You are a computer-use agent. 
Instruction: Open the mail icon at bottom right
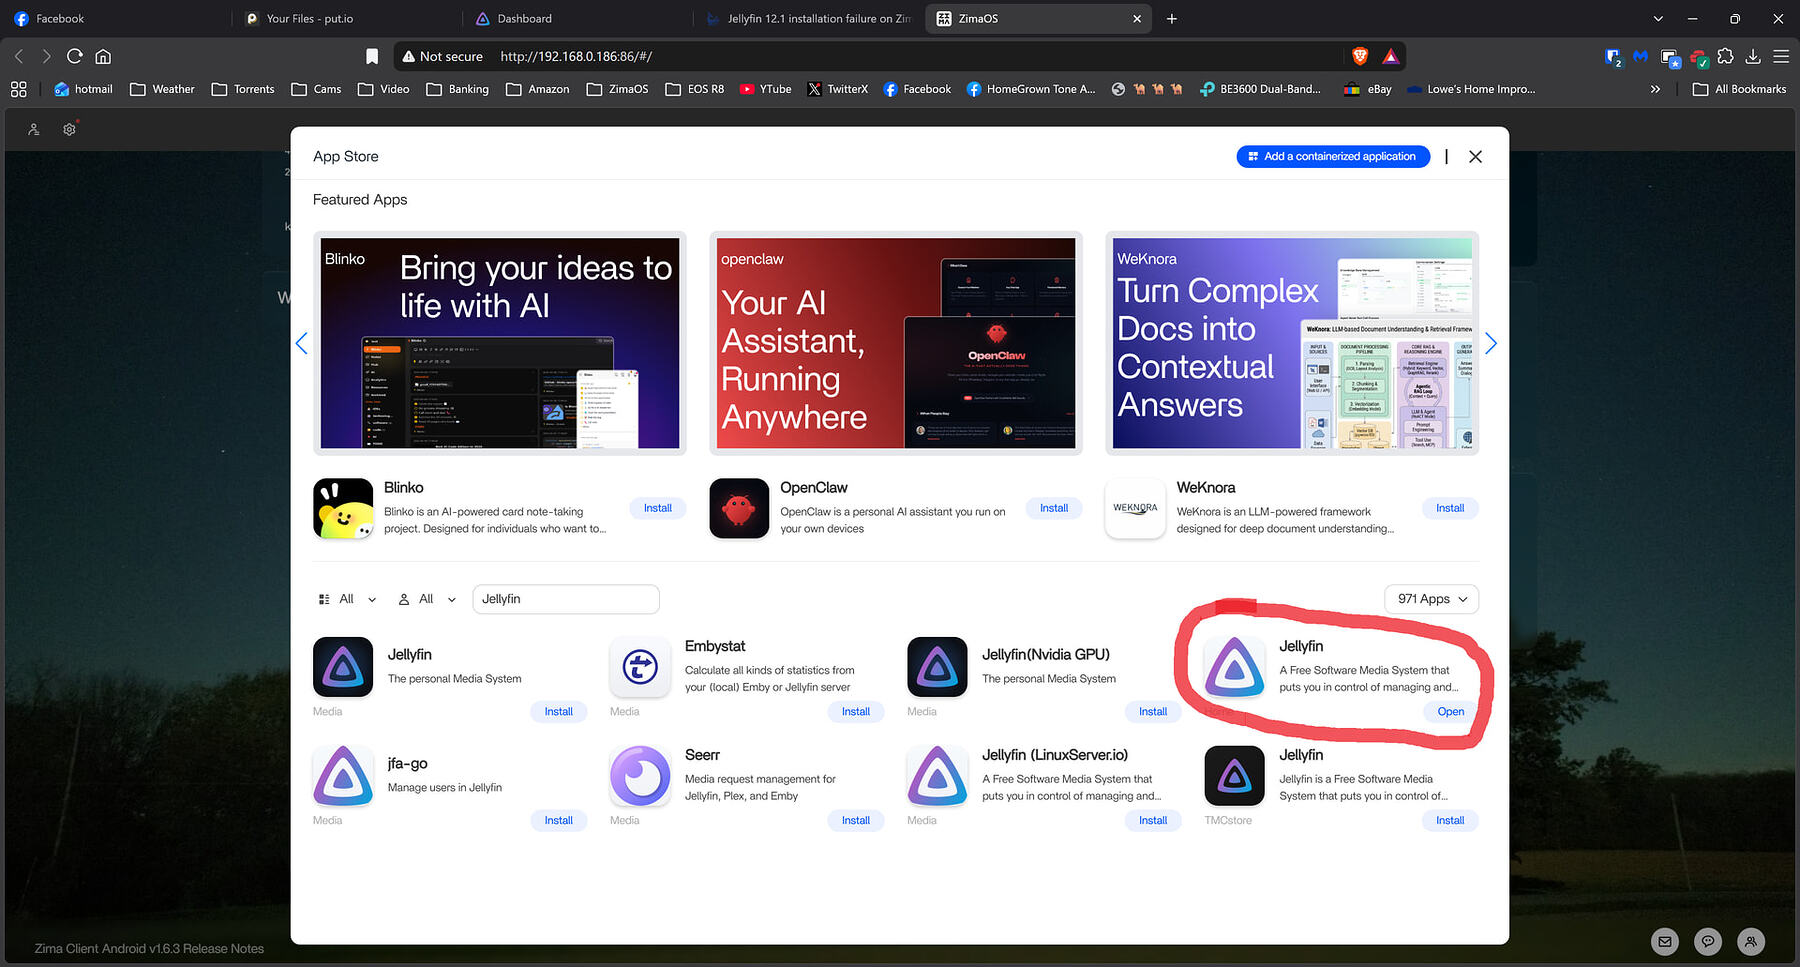(x=1664, y=941)
